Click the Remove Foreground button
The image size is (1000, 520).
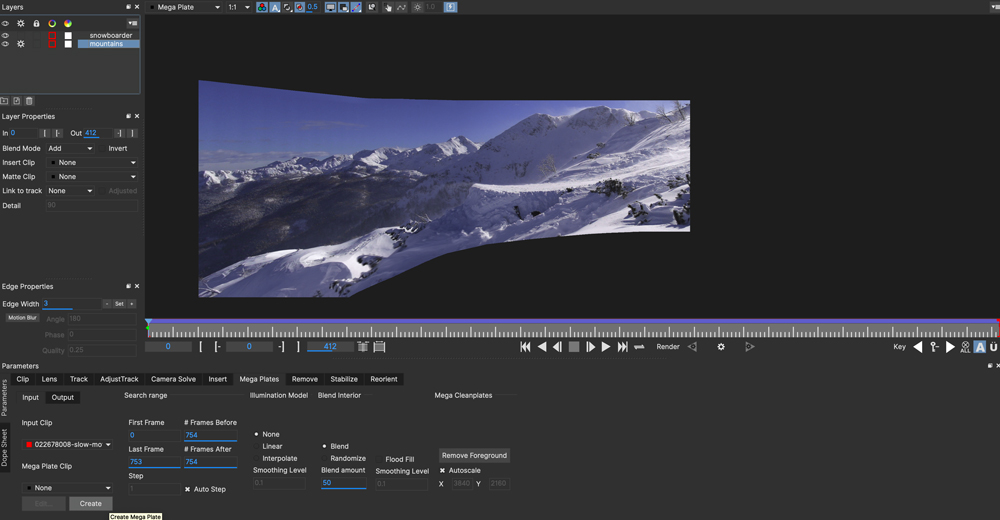(x=474, y=456)
